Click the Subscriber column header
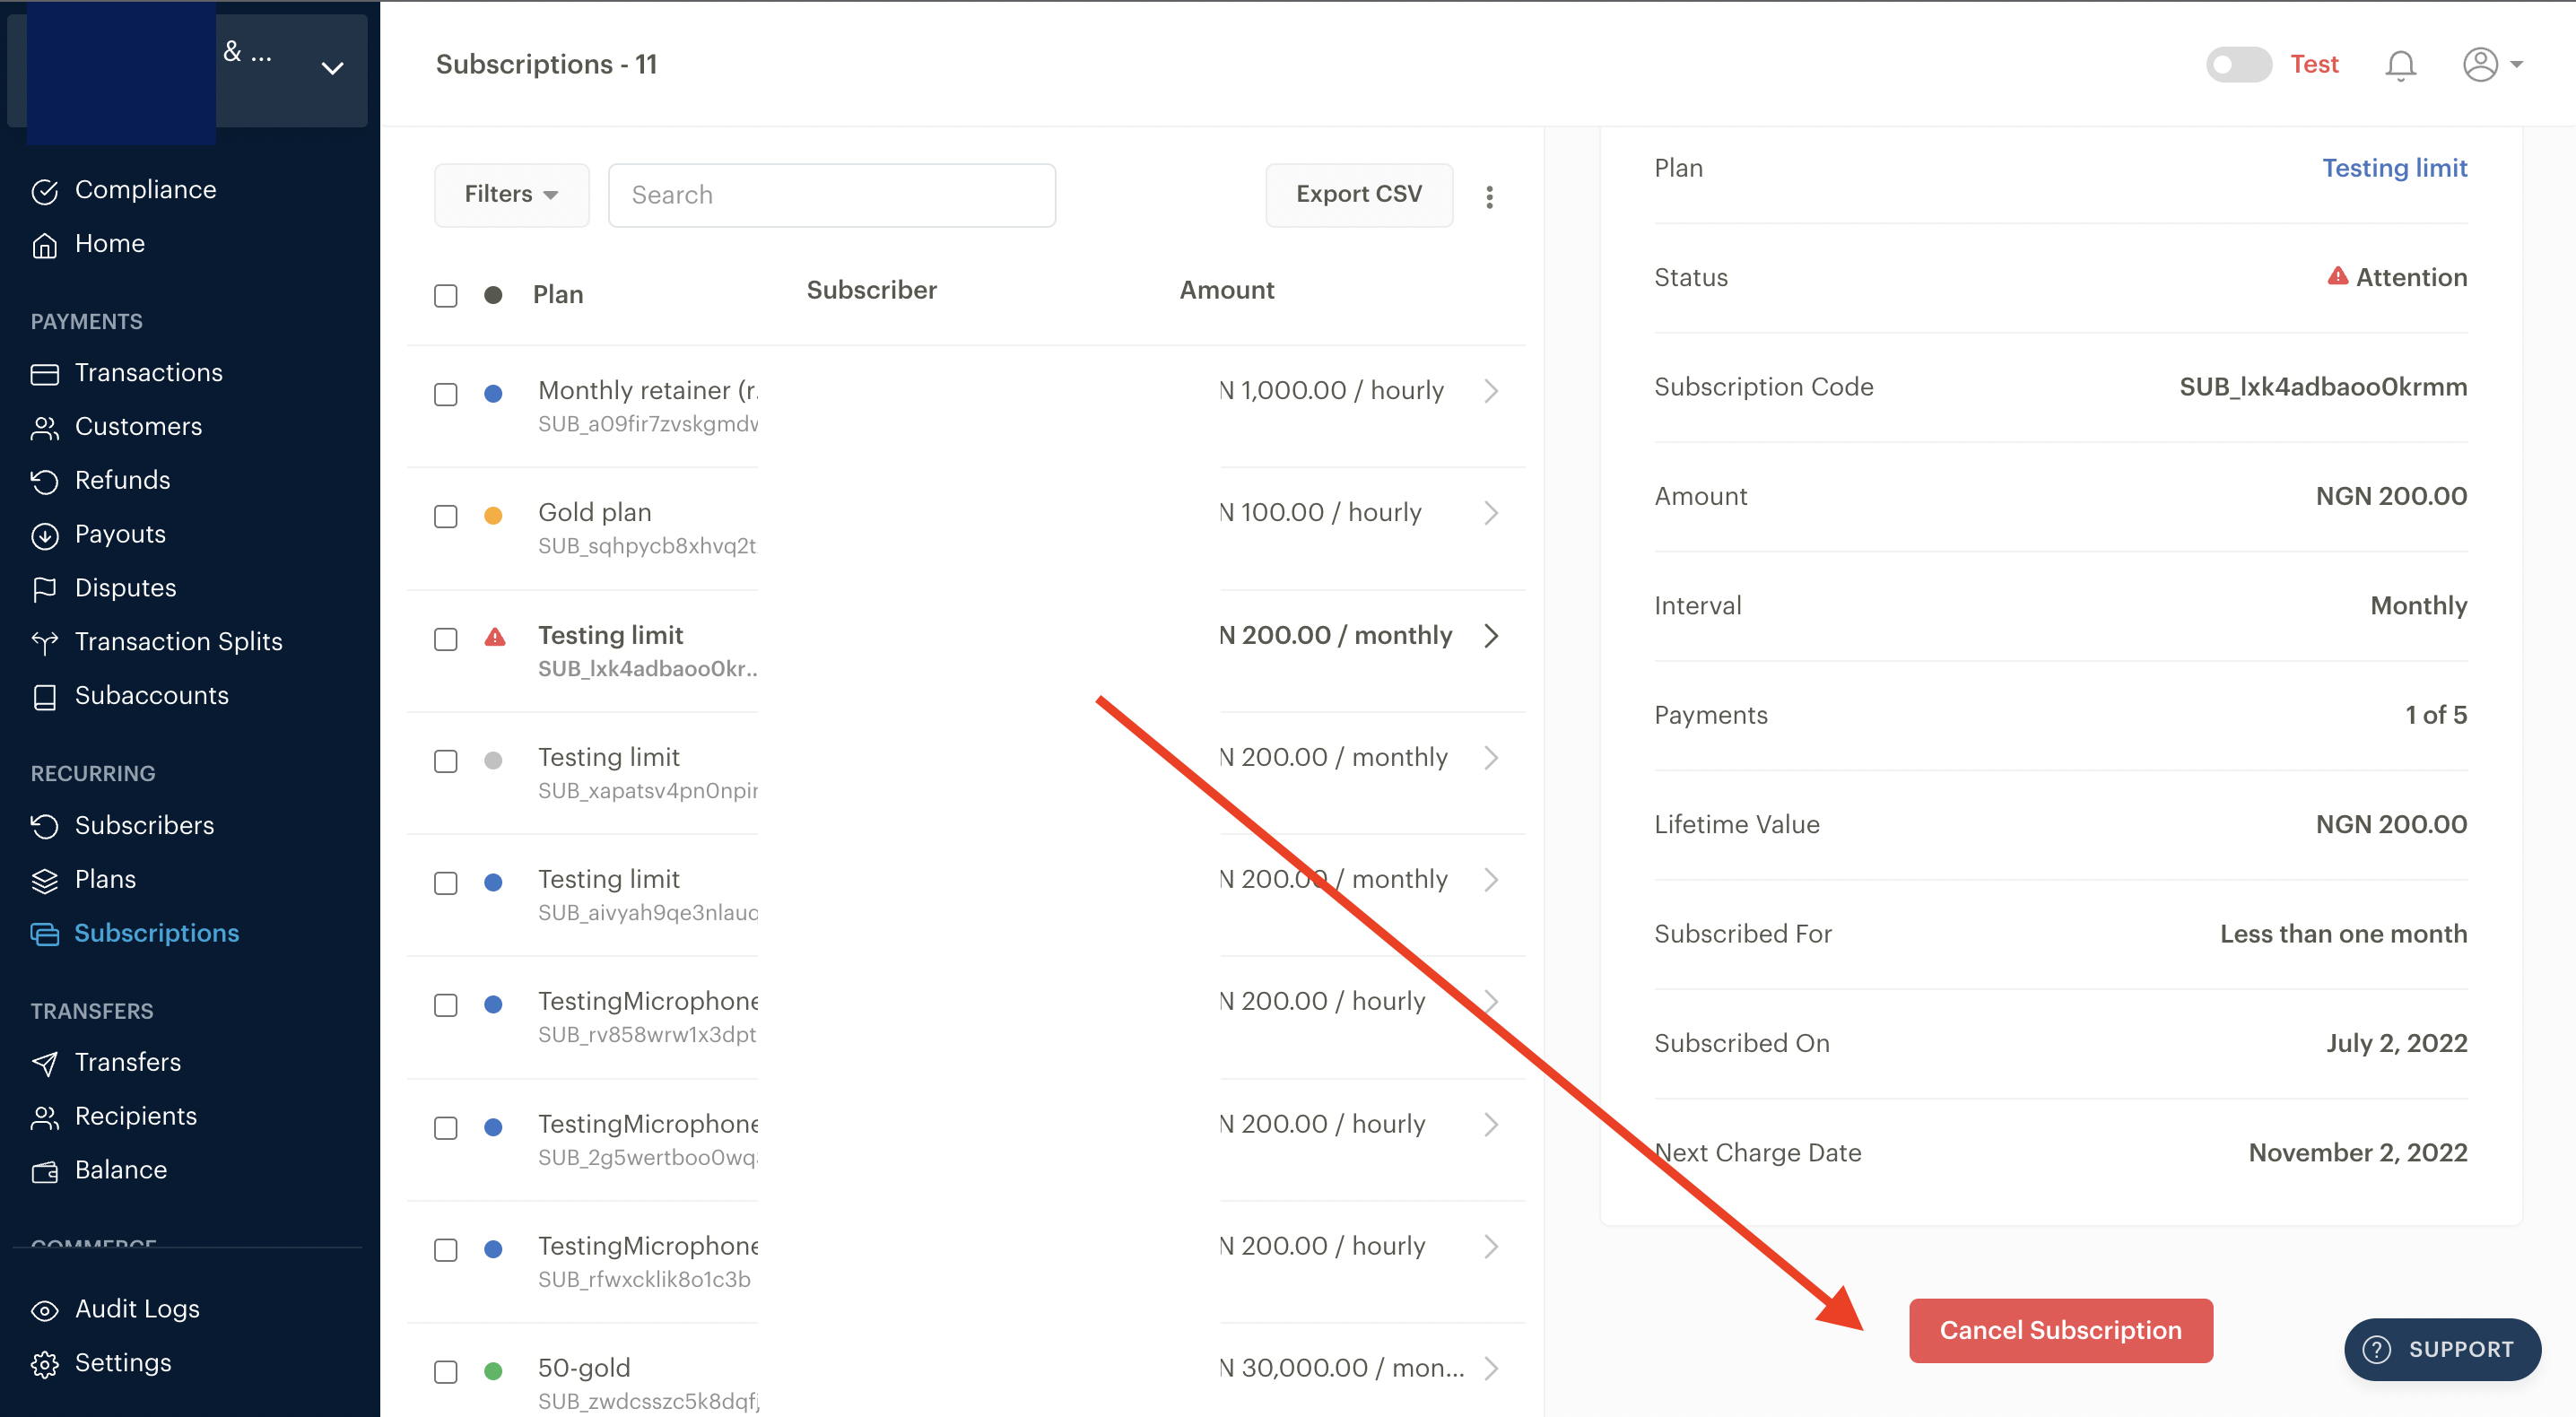Screen dimensions: 2576x1417 (x=871, y=291)
